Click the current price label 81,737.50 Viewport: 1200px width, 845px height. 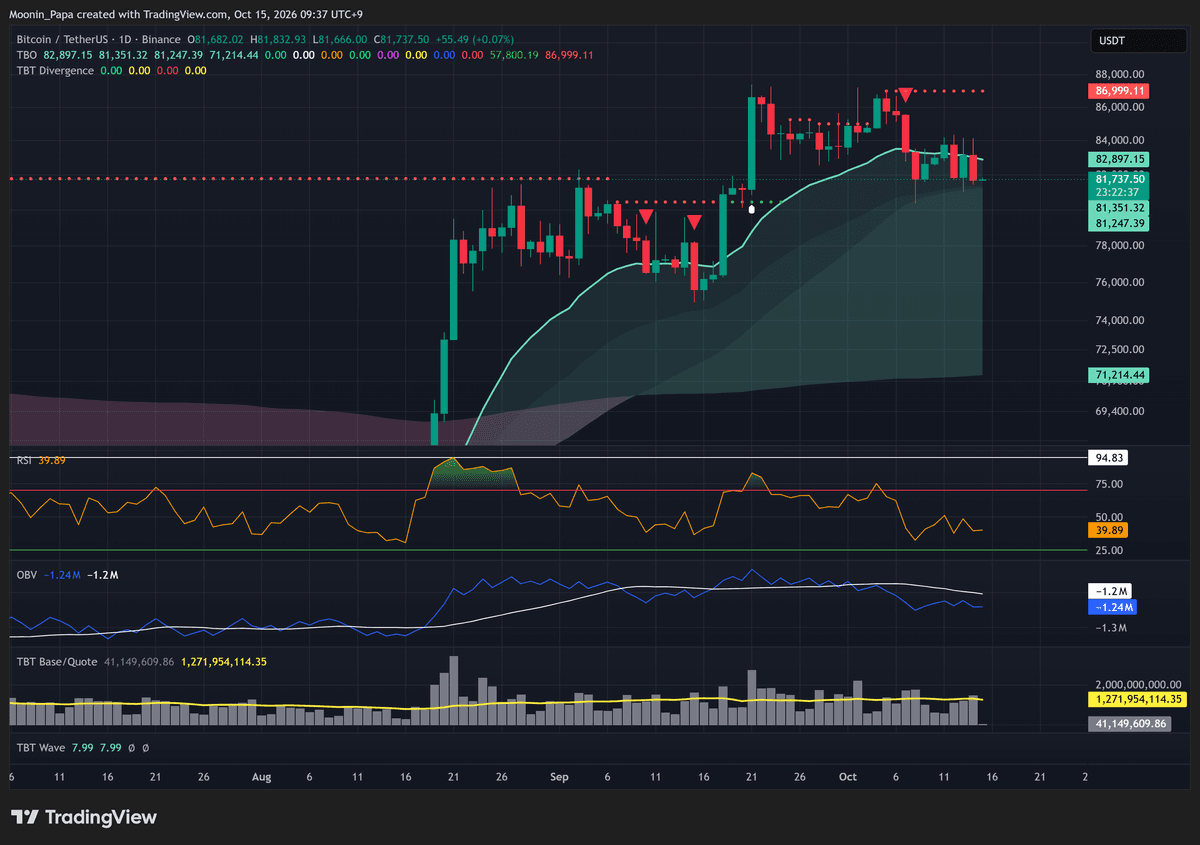(1118, 178)
